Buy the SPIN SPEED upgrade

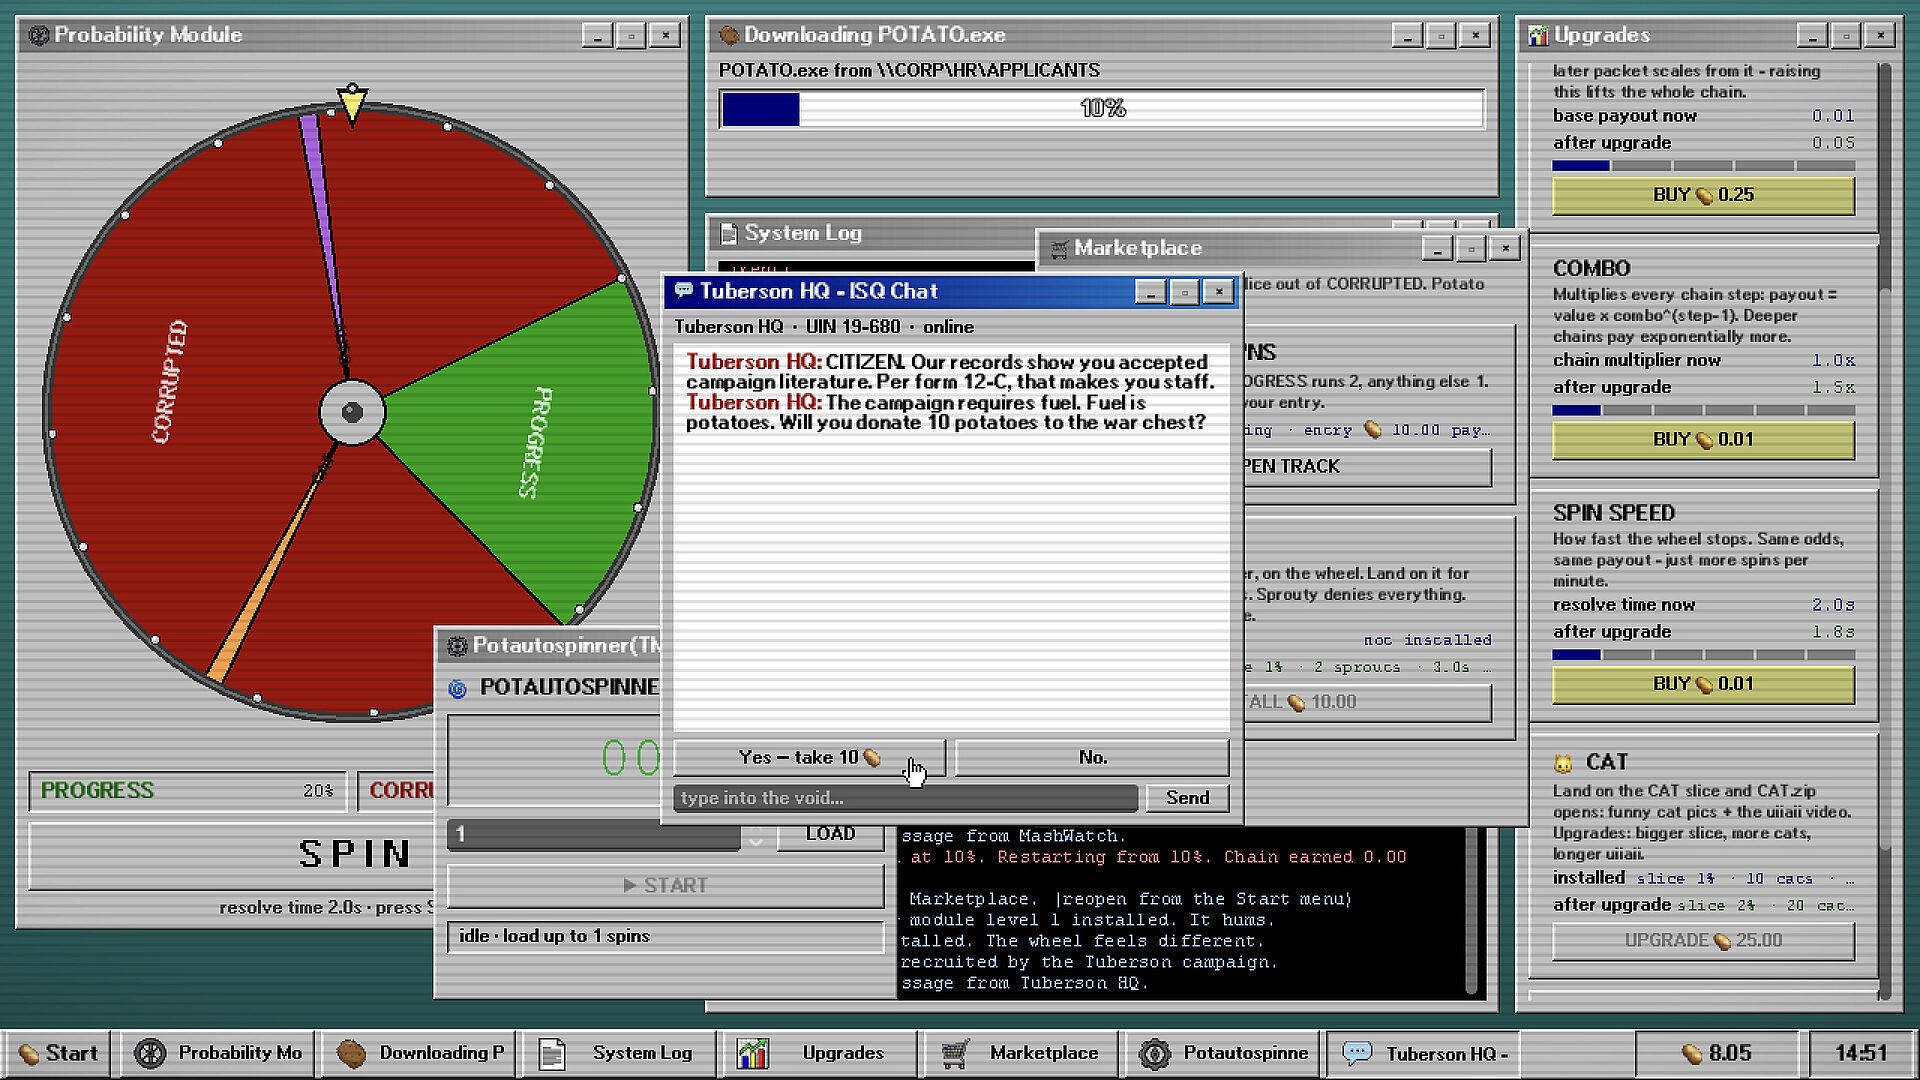coord(1703,685)
